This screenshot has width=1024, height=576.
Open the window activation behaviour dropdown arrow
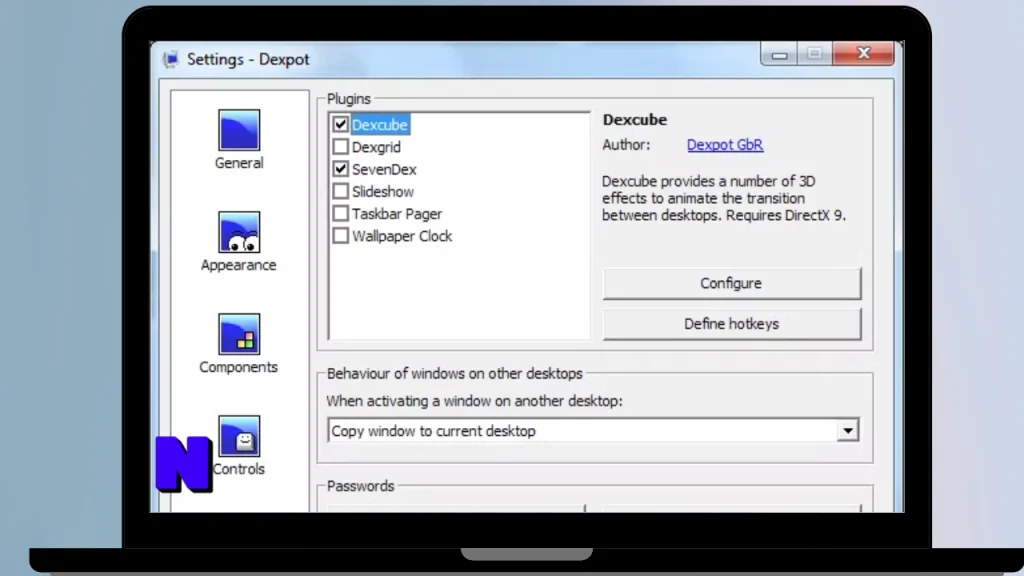[x=847, y=430]
